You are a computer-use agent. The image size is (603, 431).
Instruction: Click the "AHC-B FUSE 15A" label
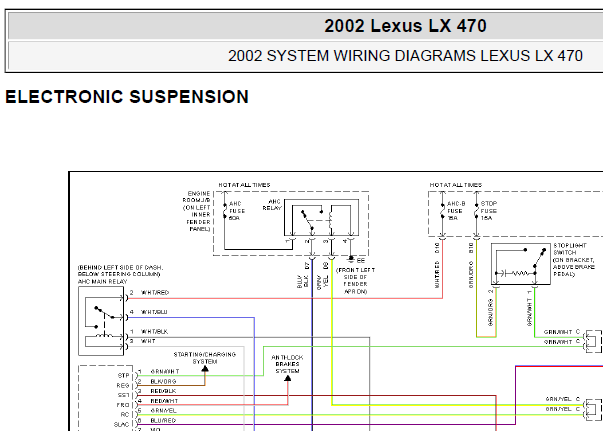456,211
